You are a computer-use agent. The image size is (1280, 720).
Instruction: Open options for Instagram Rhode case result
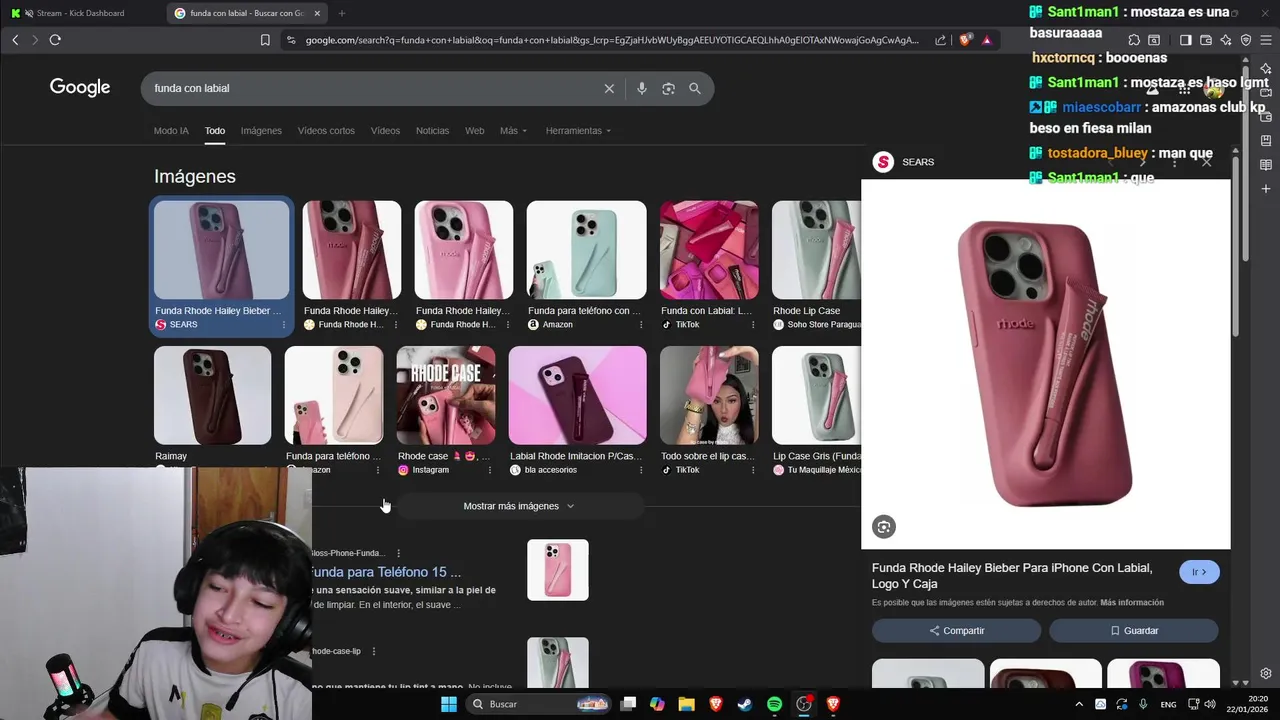(x=490, y=470)
